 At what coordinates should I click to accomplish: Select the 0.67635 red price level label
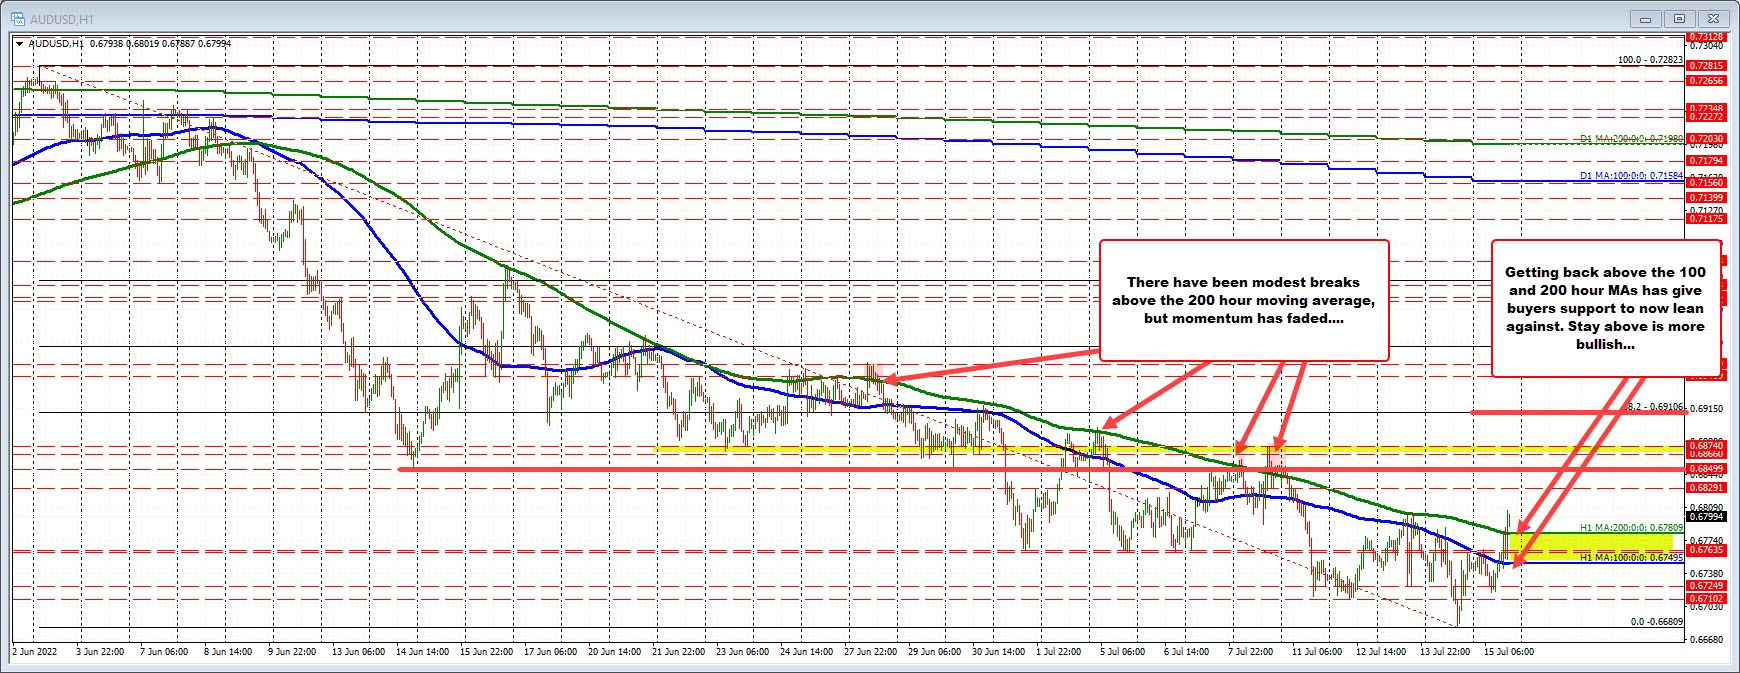pos(1705,549)
